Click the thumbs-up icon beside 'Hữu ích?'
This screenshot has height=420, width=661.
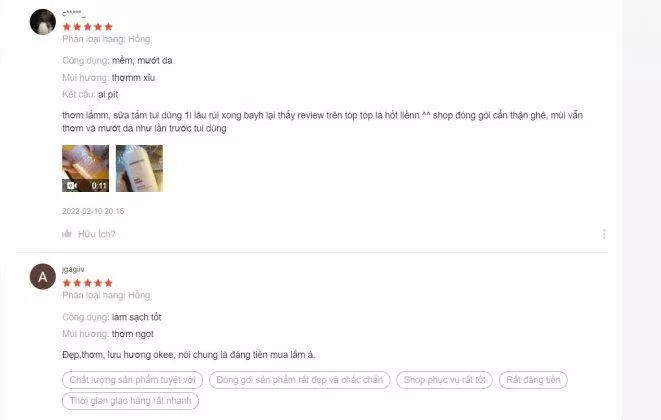[67, 234]
